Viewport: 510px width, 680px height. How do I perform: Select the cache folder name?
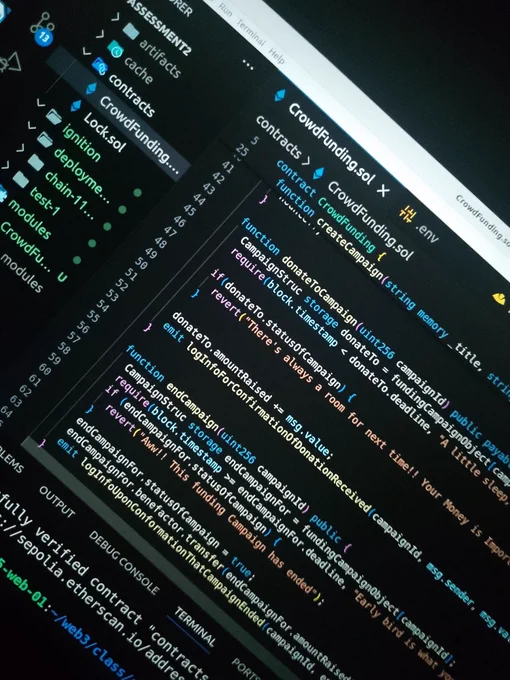point(138,71)
